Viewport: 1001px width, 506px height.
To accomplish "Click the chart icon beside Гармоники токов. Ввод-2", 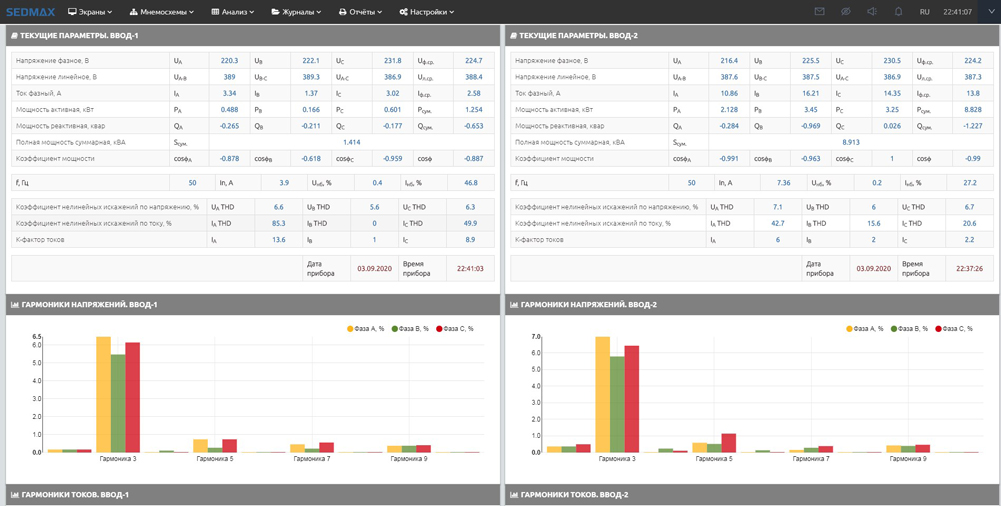I will pyautogui.click(x=514, y=495).
